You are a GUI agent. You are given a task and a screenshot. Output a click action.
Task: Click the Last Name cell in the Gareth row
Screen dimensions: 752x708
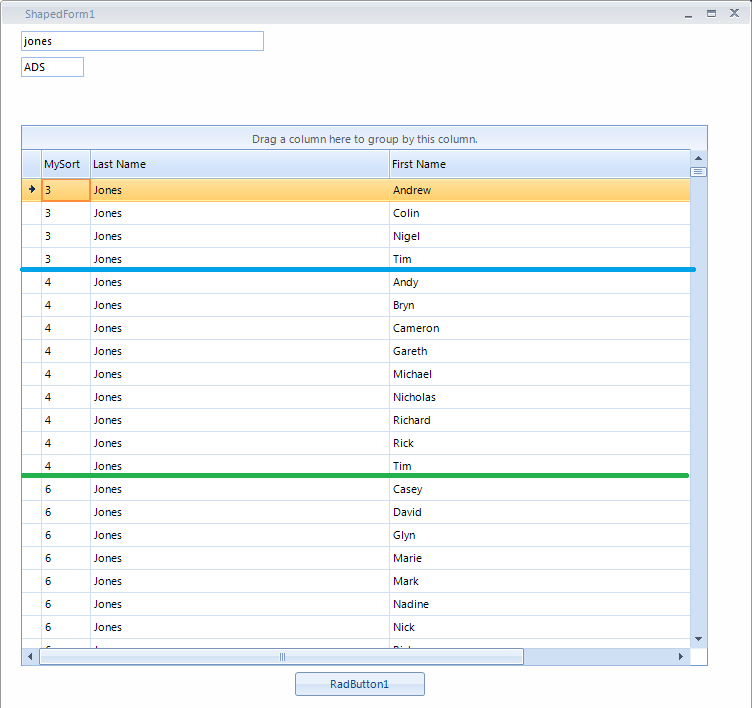point(240,351)
